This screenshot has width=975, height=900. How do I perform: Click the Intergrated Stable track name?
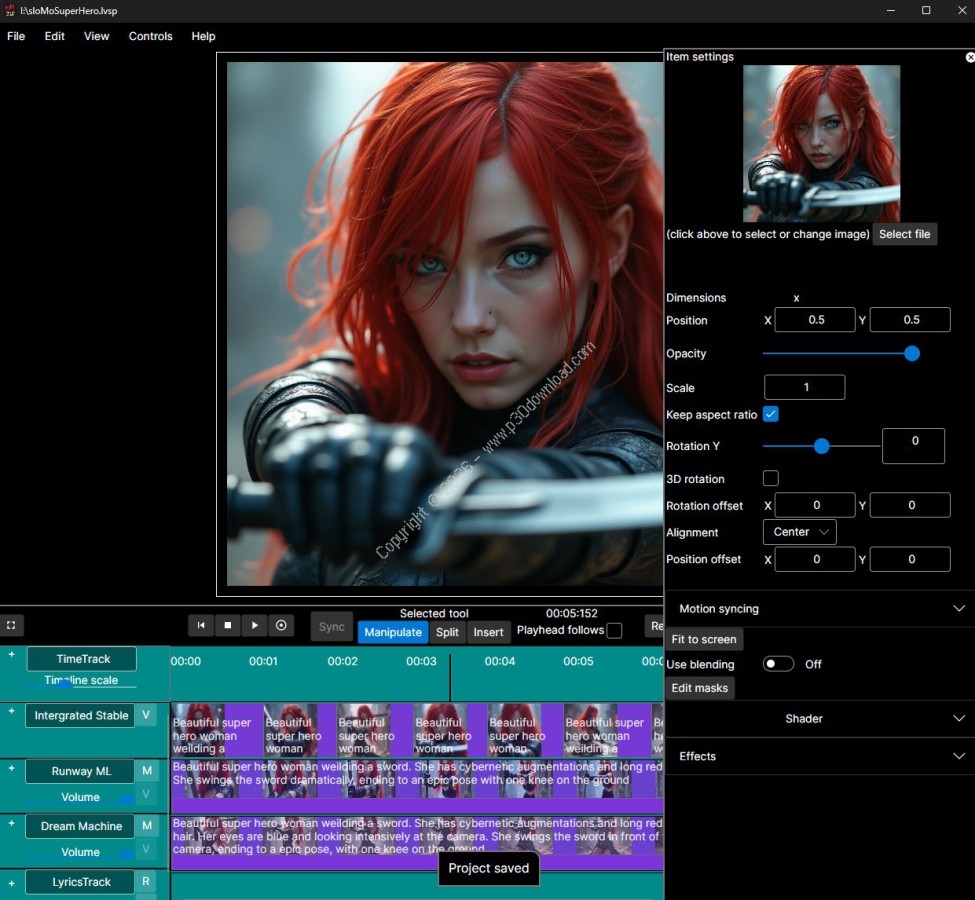pos(80,715)
